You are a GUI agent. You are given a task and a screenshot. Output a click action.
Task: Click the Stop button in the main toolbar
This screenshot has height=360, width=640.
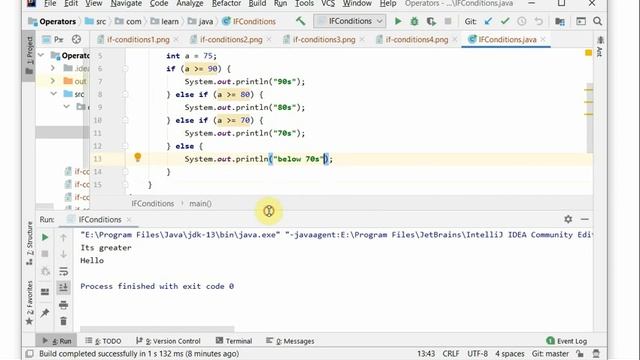[x=448, y=21]
